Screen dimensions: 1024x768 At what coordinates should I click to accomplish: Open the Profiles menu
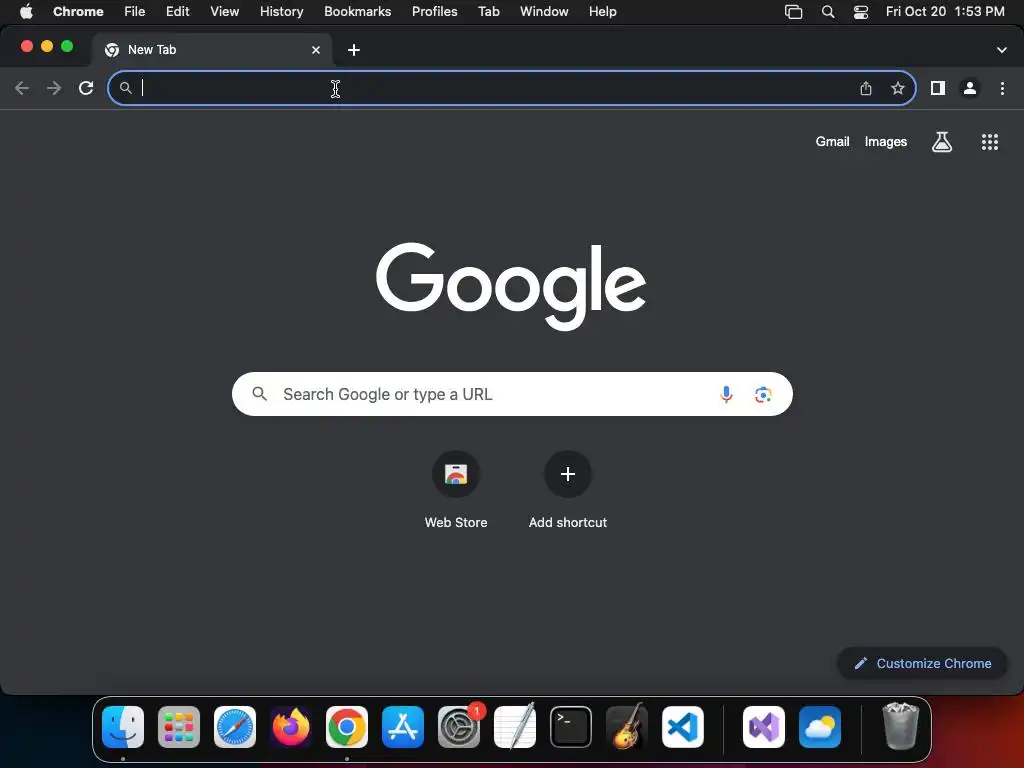coord(434,11)
